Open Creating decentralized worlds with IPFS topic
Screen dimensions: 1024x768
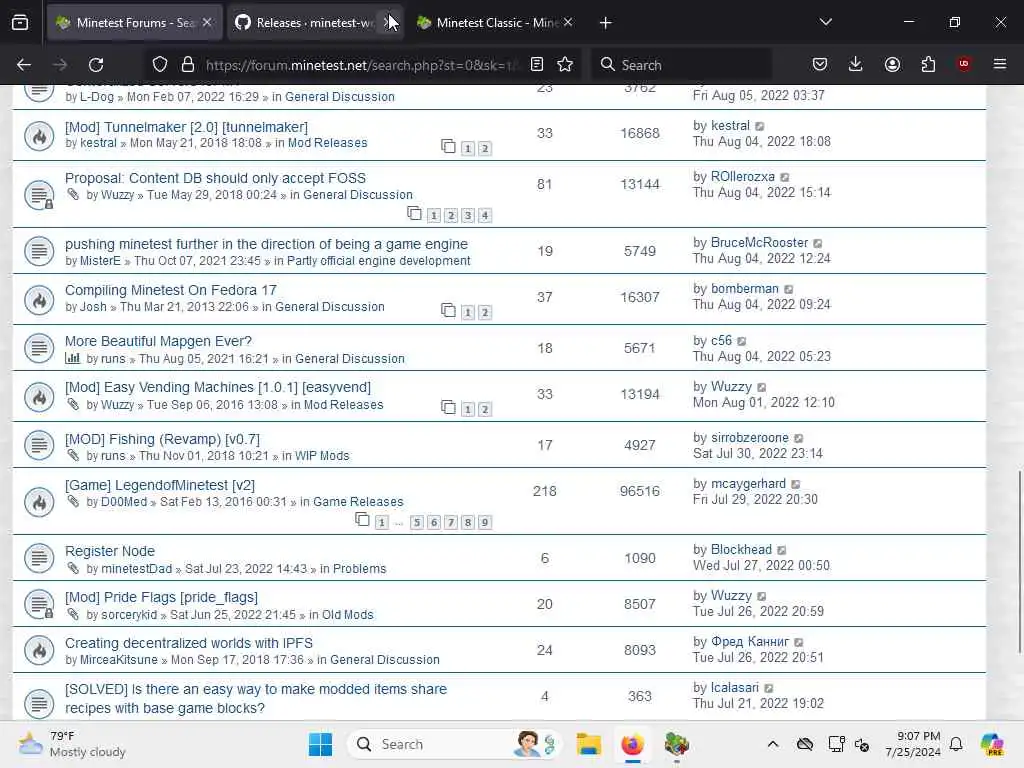coord(189,643)
